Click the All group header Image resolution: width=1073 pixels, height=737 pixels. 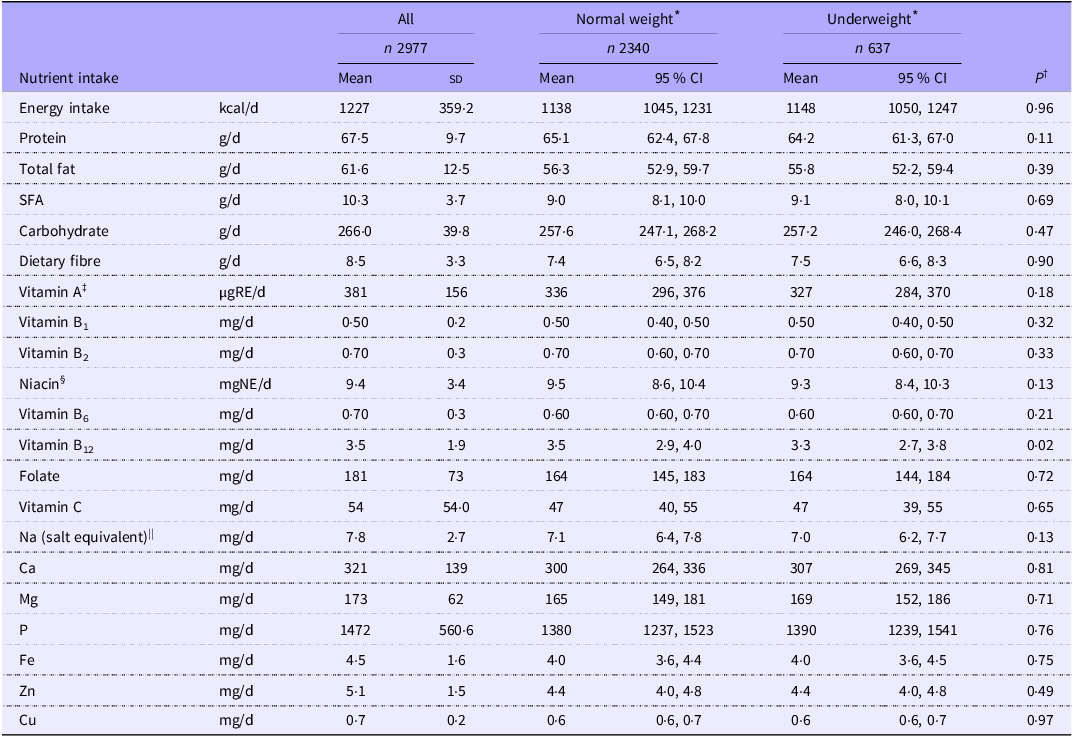click(x=406, y=19)
